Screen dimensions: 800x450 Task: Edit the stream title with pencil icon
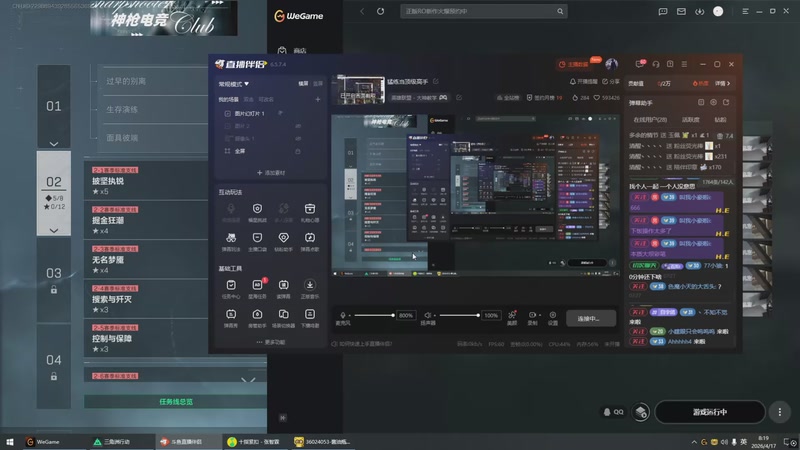(436, 81)
